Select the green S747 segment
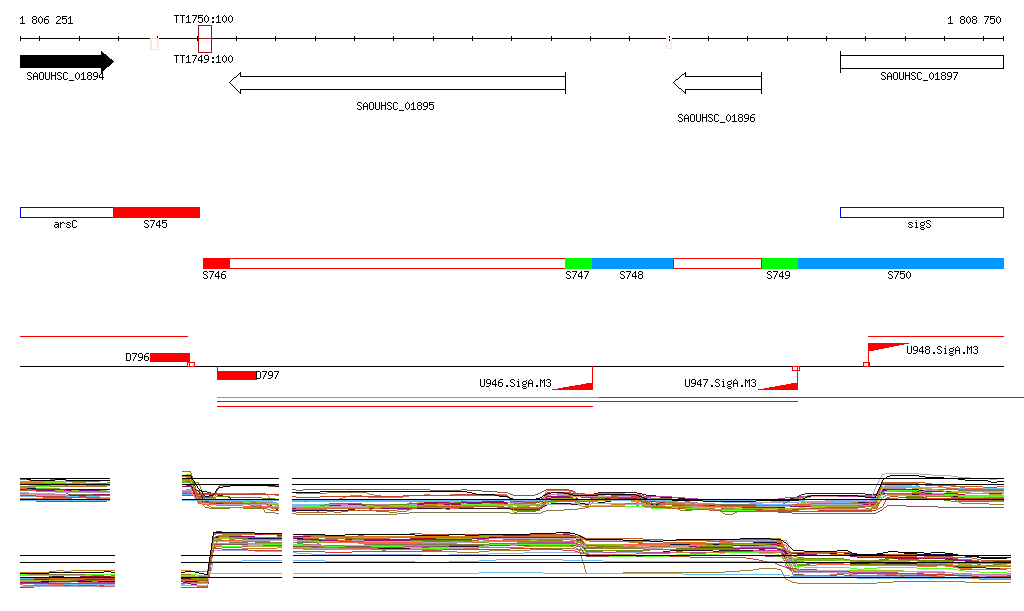1024x611 pixels. 579,264
